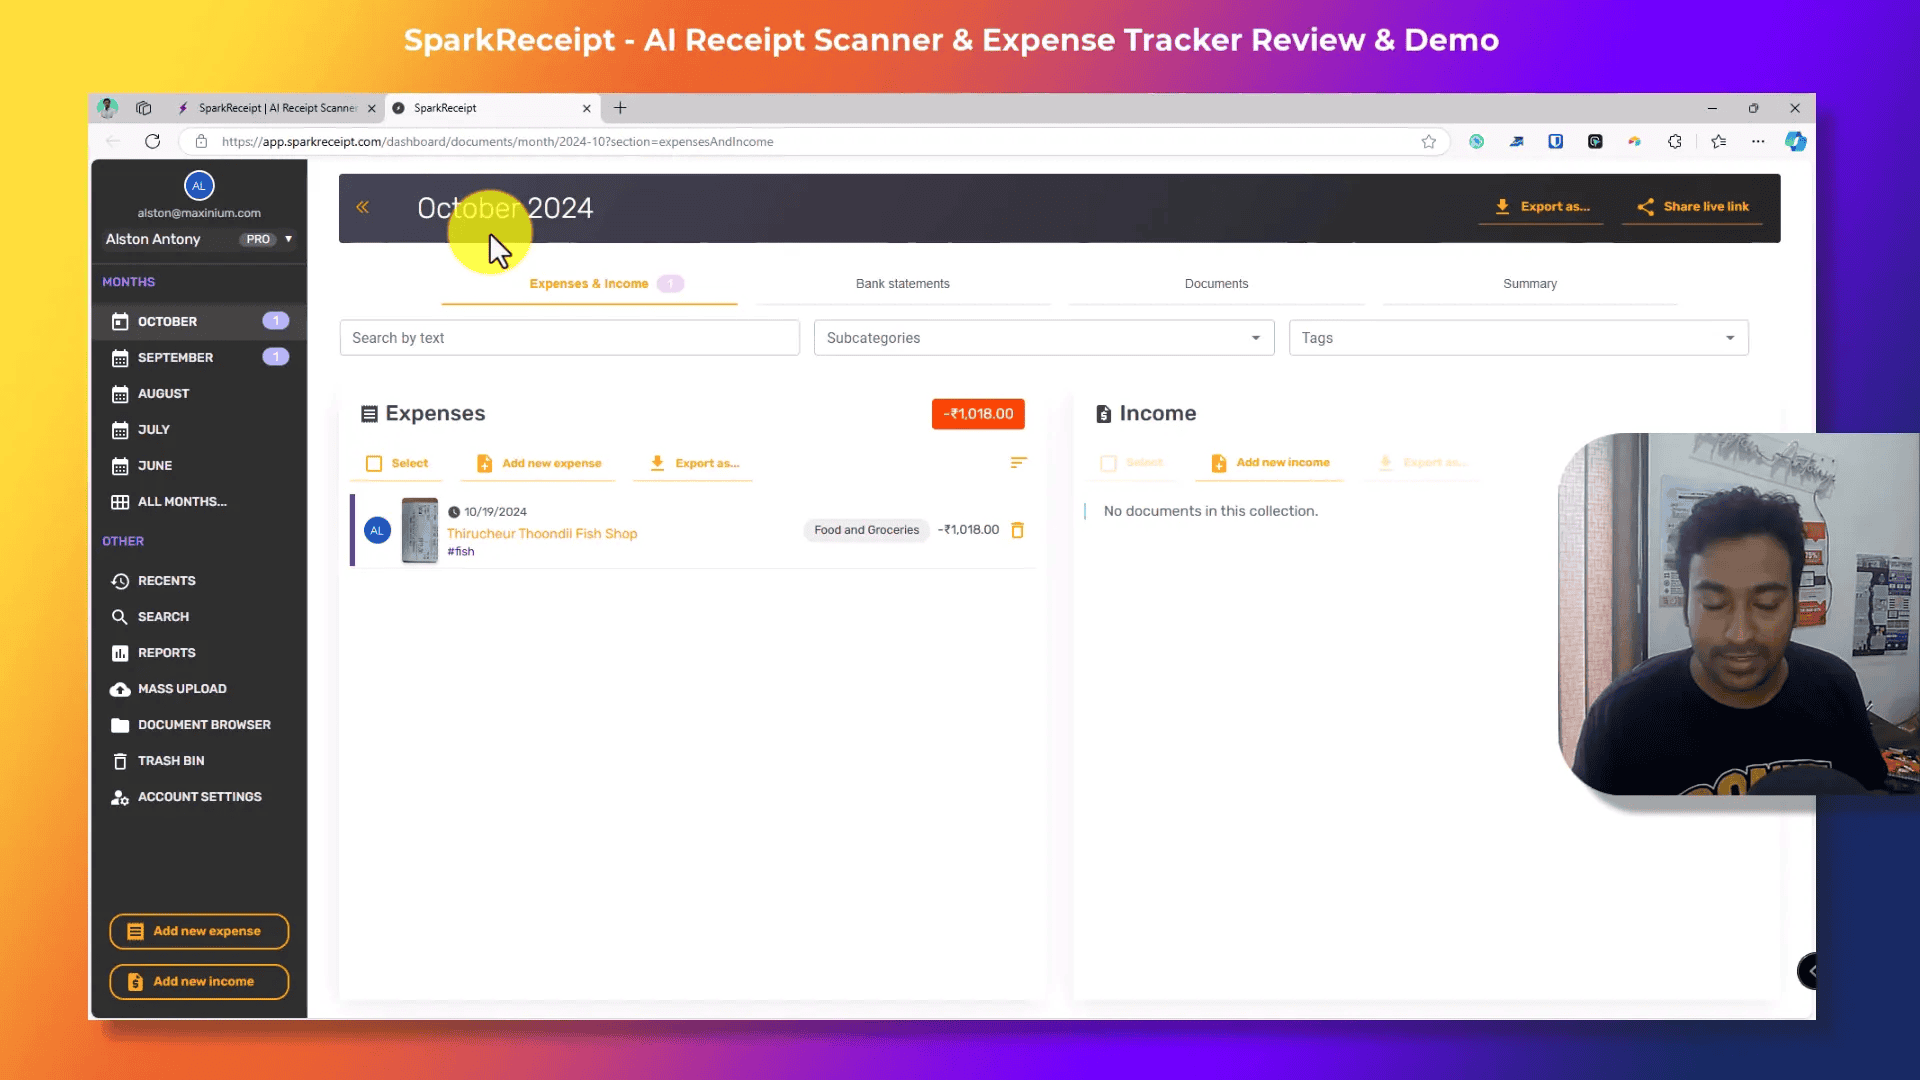1920x1080 pixels.
Task: Click the PRO badge
Action: pos(258,239)
